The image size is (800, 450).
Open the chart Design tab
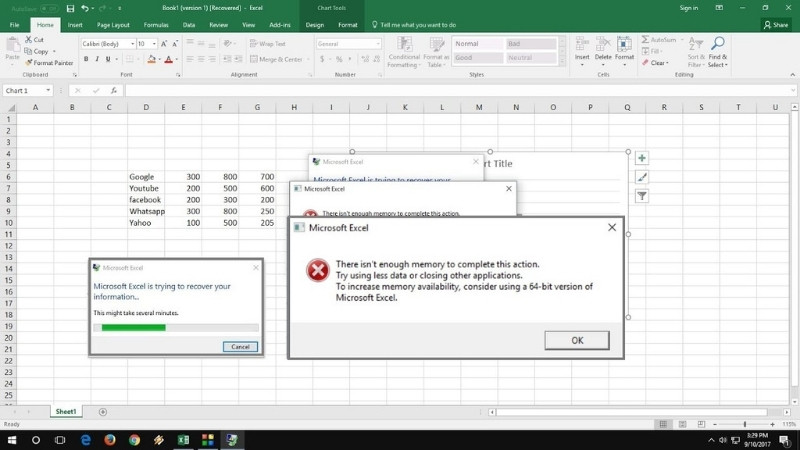click(315, 24)
